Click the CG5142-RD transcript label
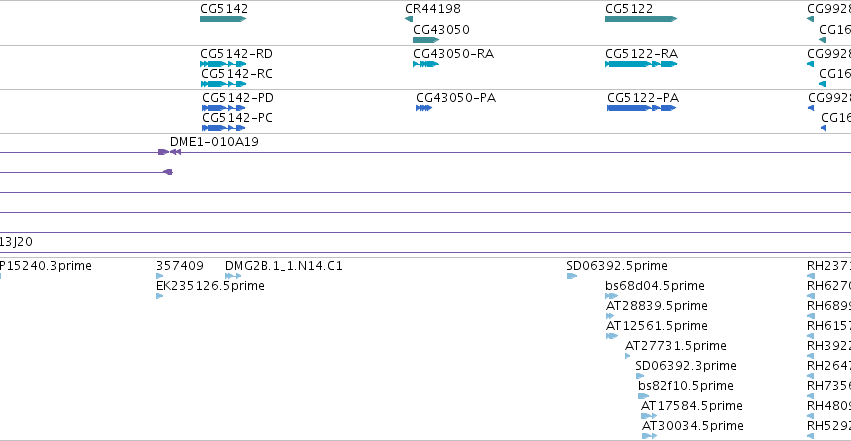Viewport: 851px width, 441px height. (237, 54)
